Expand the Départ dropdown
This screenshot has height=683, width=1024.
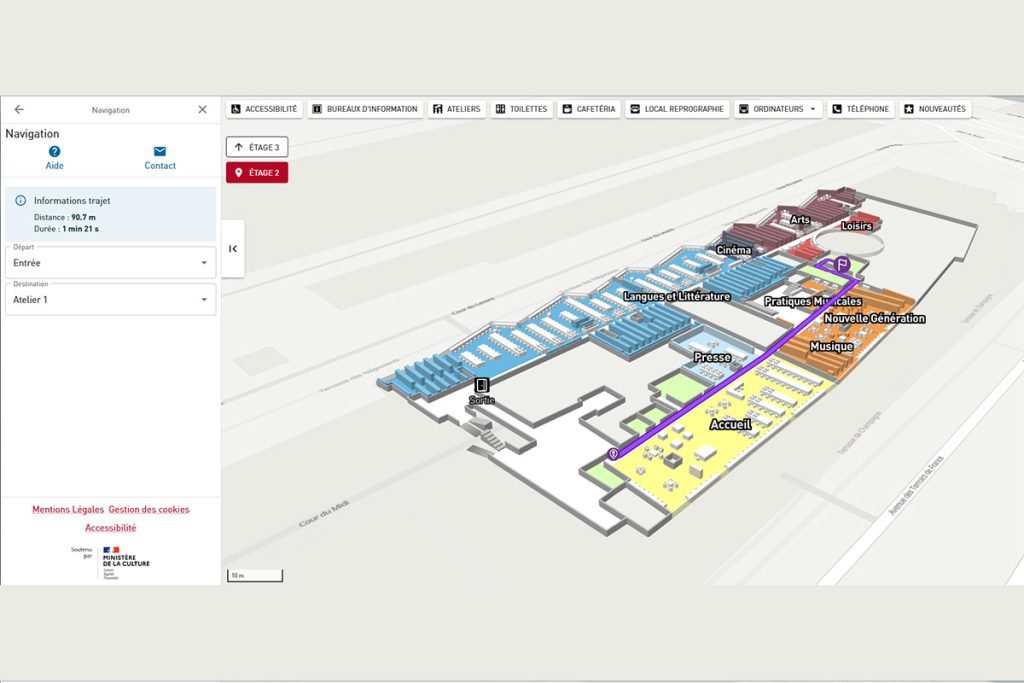[110, 263]
